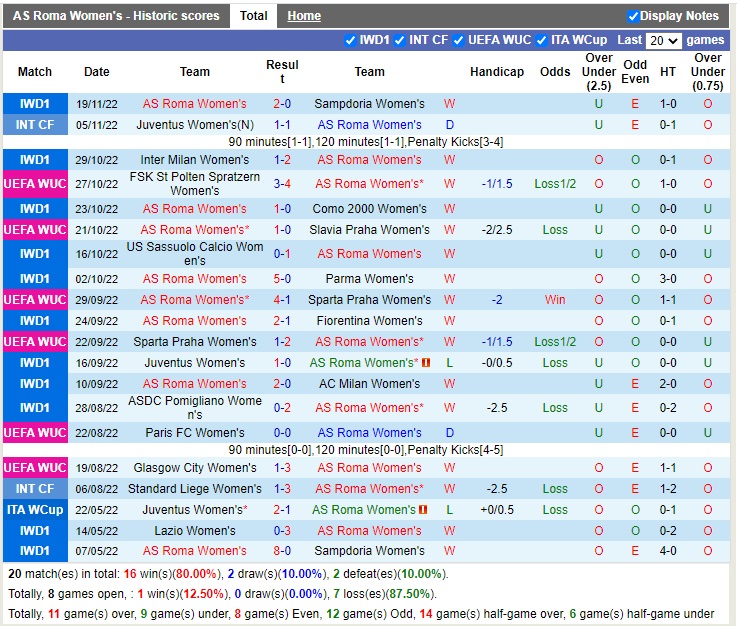This screenshot has height=626, width=737.
Task: Untick the ITA WCup filter checkbox
Action: (x=541, y=40)
